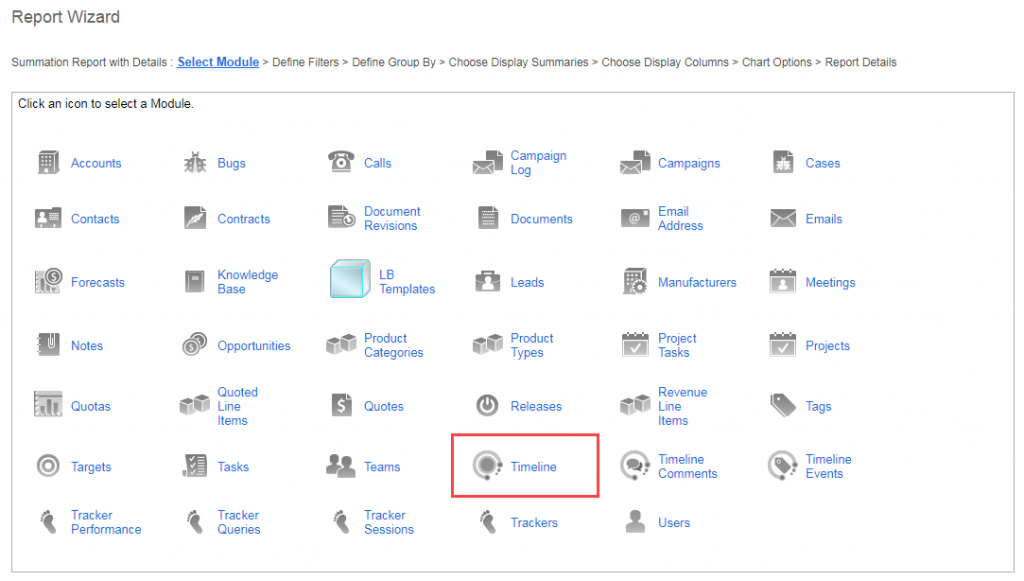This screenshot has width=1024, height=581.
Task: Choose the Timeline module icon
Action: coord(487,466)
